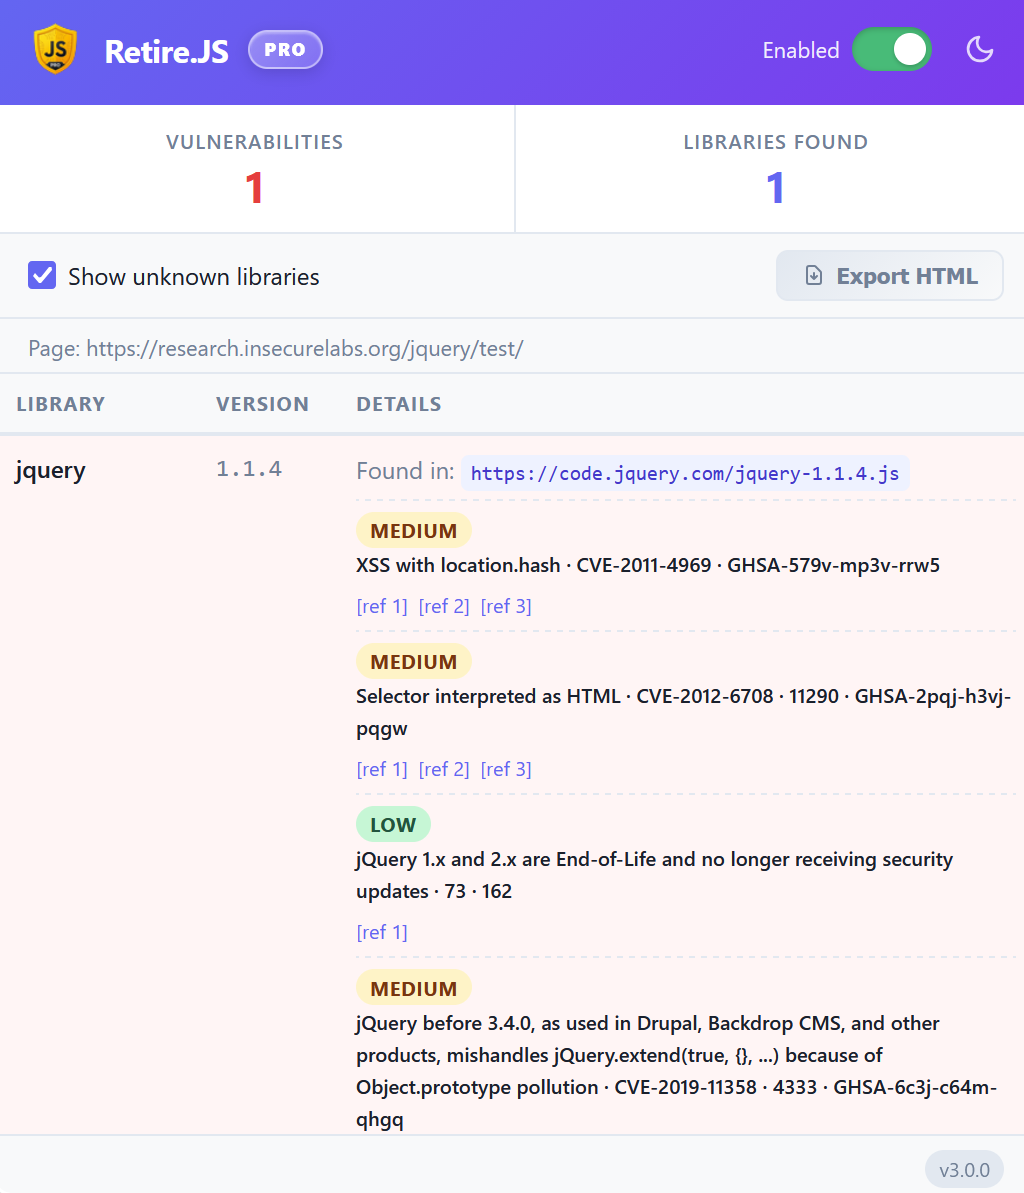Click the Libraries Found count 1
Image resolution: width=1024 pixels, height=1193 pixels.
pos(775,188)
